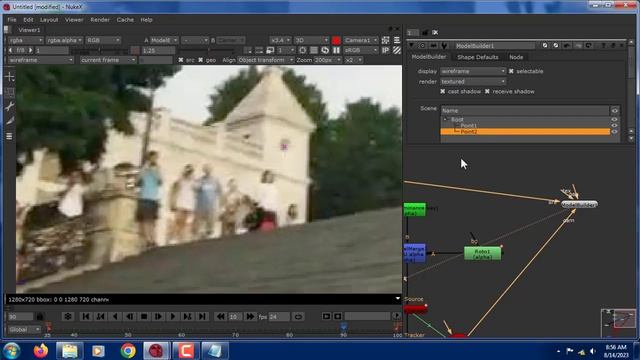Open the Render menu

pyautogui.click(x=100, y=20)
